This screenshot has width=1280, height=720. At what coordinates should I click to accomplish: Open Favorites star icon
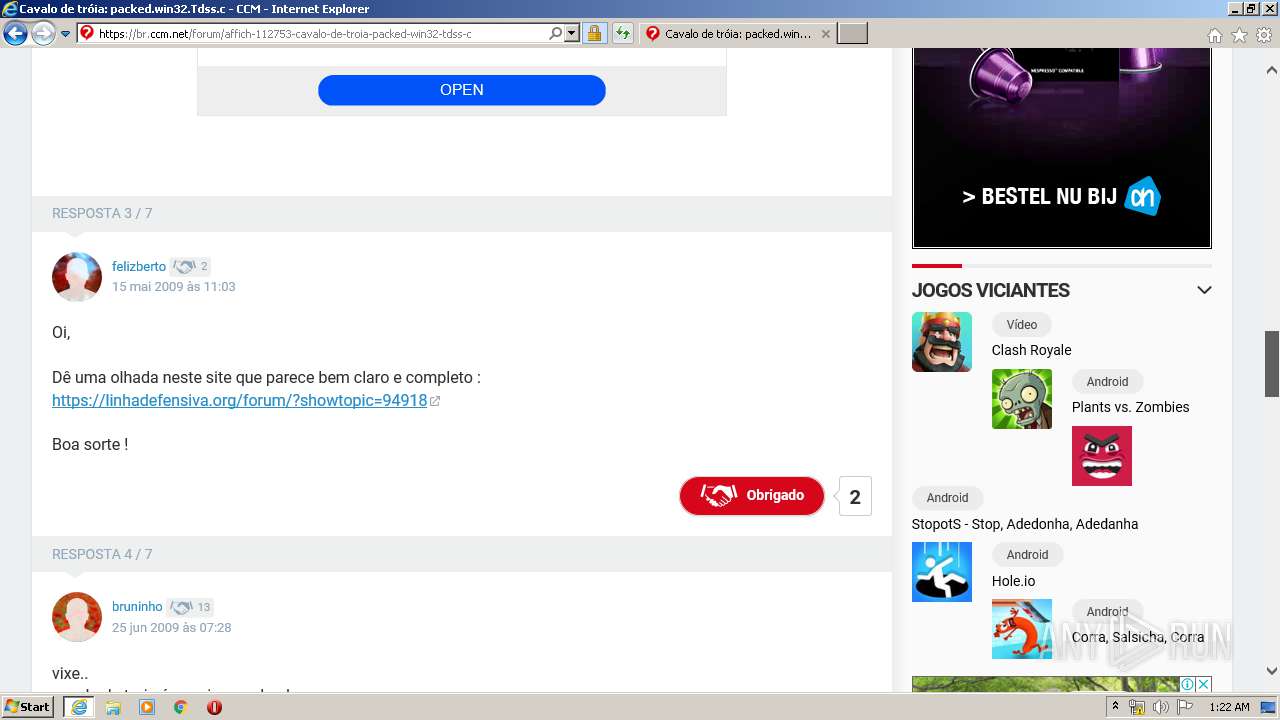tap(1240, 35)
